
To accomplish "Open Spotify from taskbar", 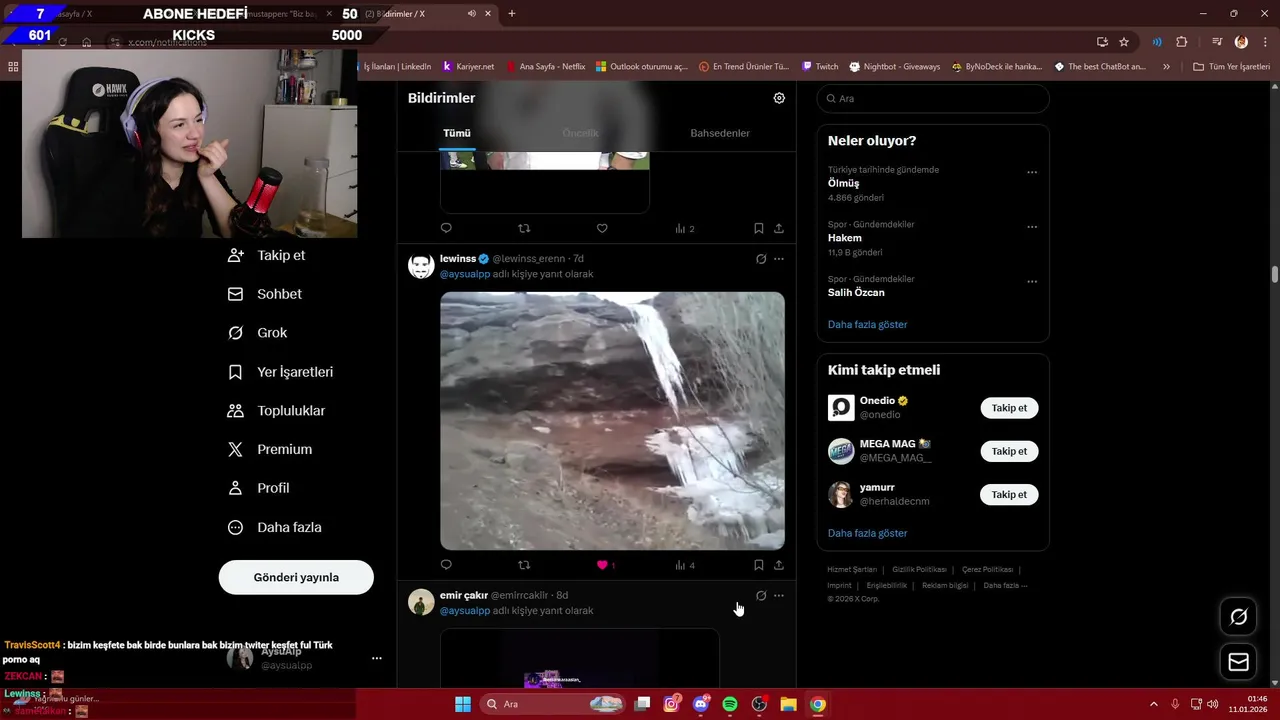I will pyautogui.click(x=730, y=704).
